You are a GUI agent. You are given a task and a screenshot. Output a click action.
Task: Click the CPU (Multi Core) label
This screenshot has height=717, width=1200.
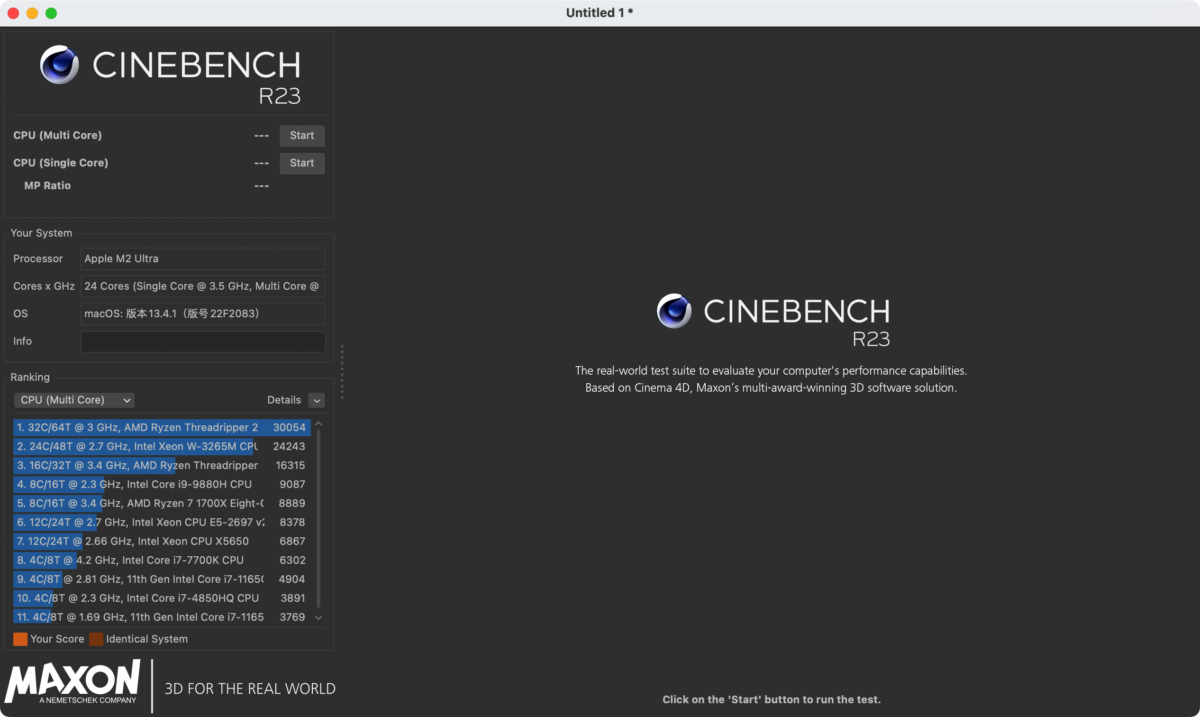point(57,136)
